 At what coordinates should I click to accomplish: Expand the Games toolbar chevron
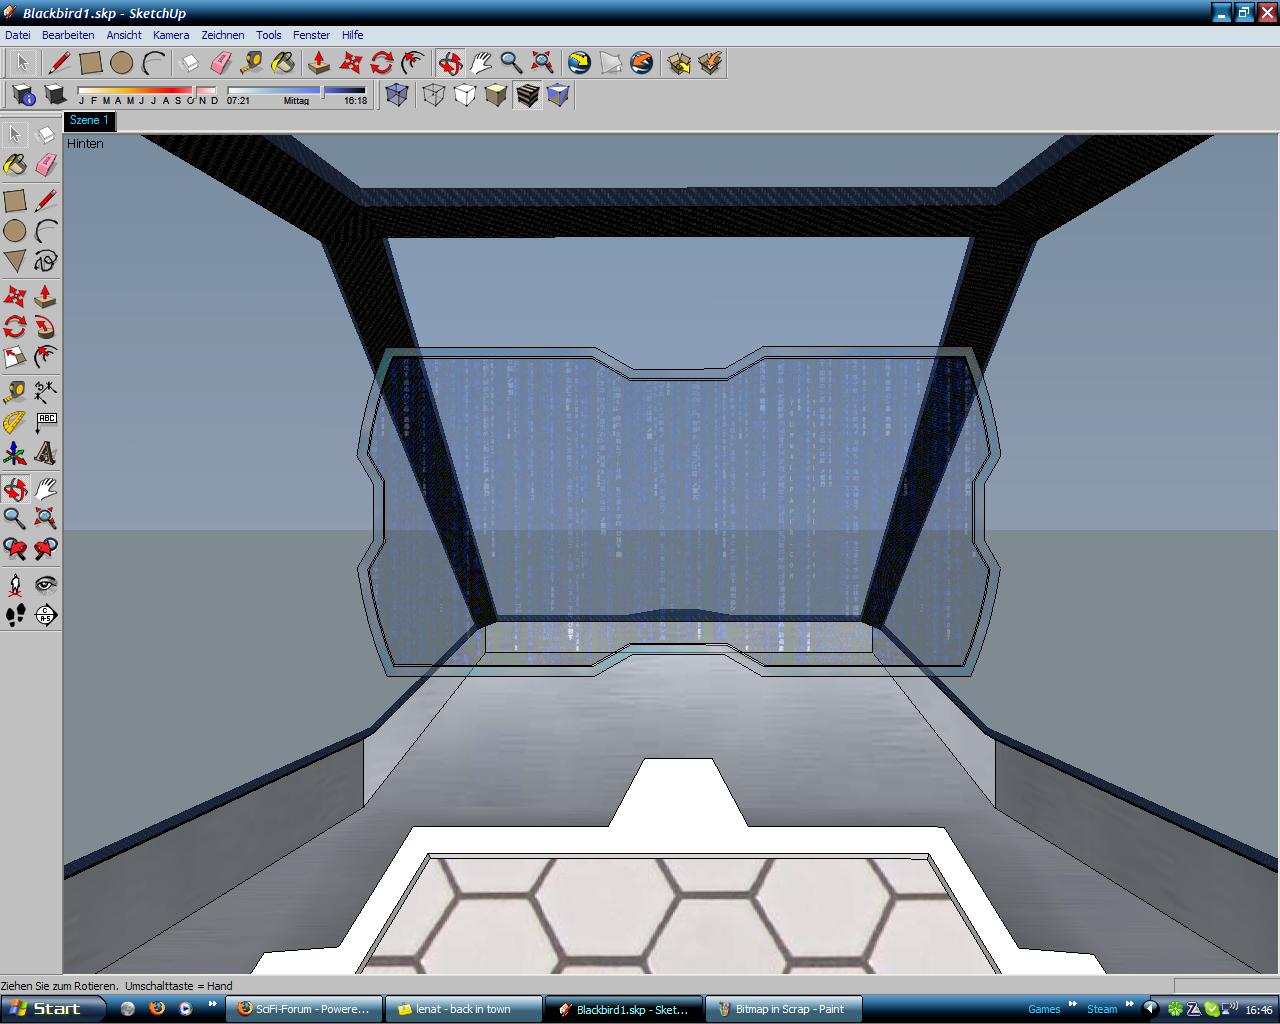tap(1072, 1006)
